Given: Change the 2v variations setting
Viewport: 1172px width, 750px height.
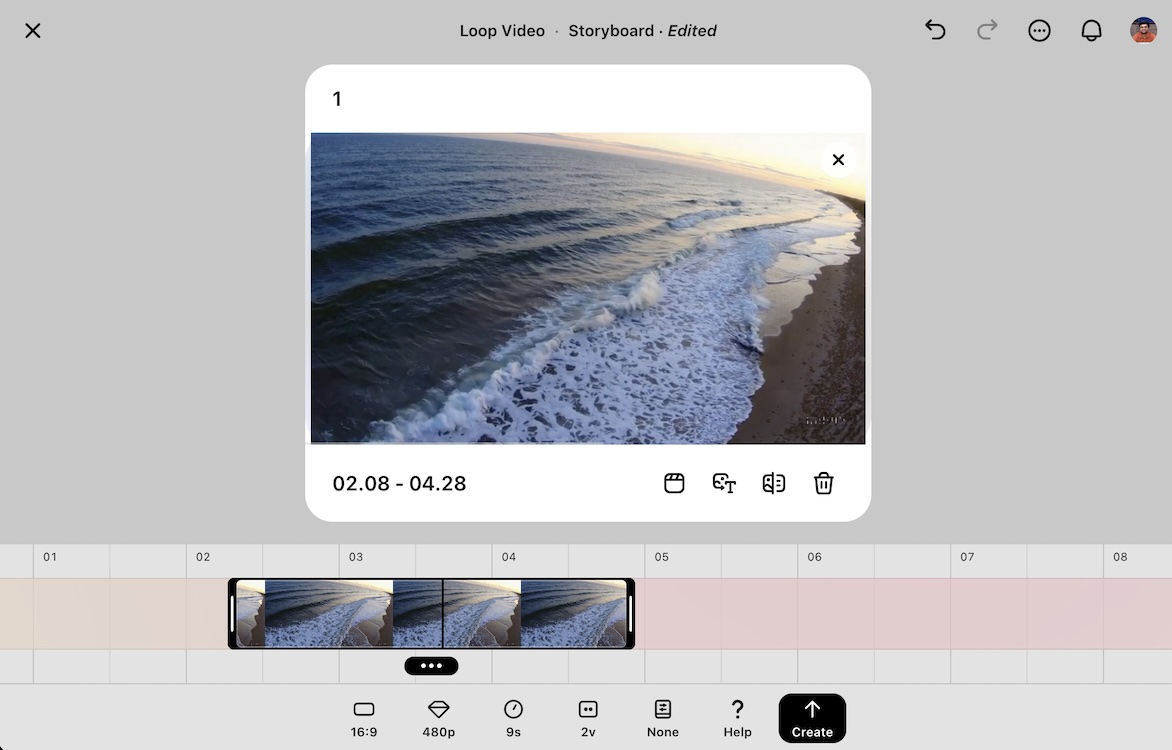Looking at the screenshot, I should coord(588,718).
